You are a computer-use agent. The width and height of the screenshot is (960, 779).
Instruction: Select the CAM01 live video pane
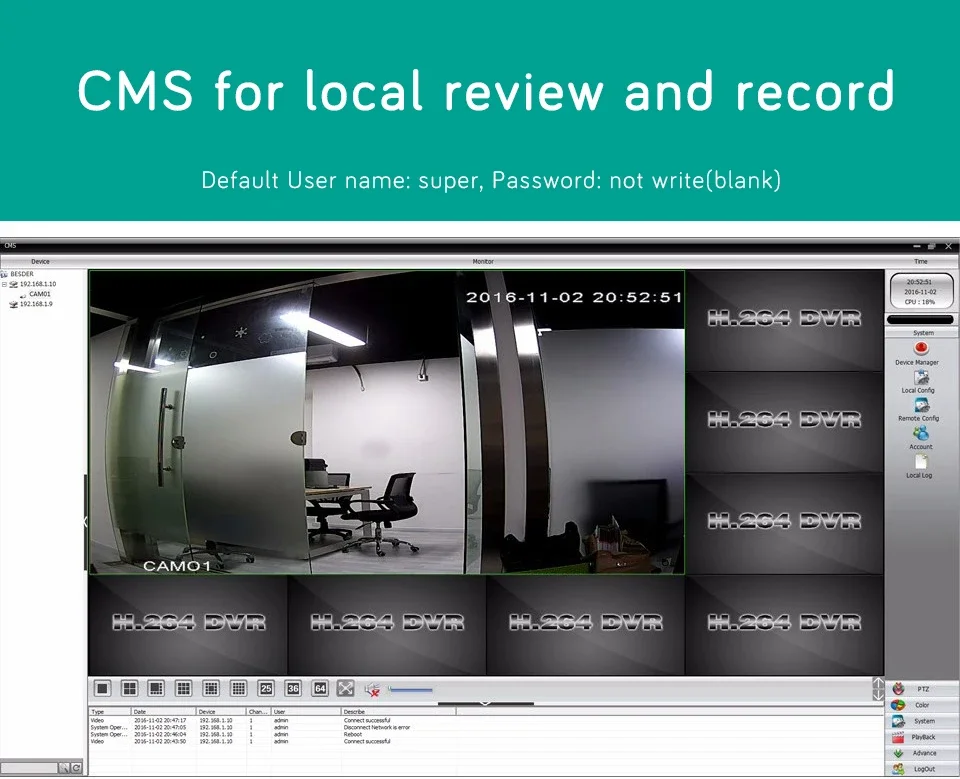click(x=386, y=422)
